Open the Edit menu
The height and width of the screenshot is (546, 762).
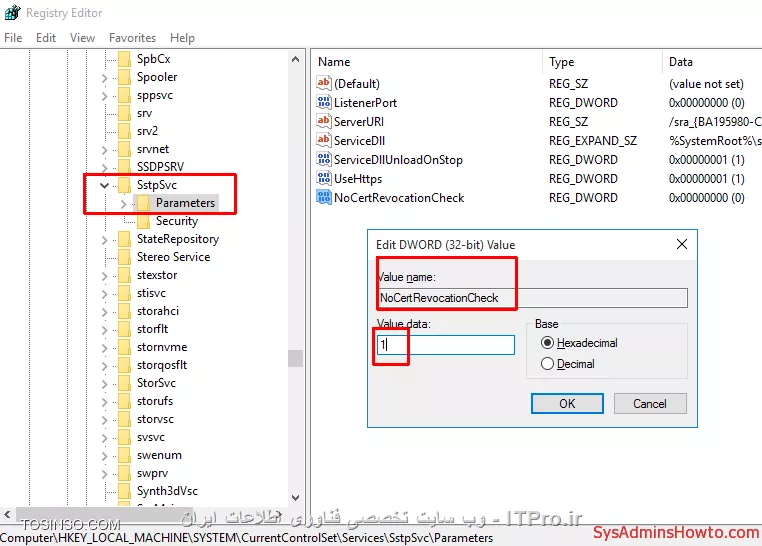pos(46,38)
